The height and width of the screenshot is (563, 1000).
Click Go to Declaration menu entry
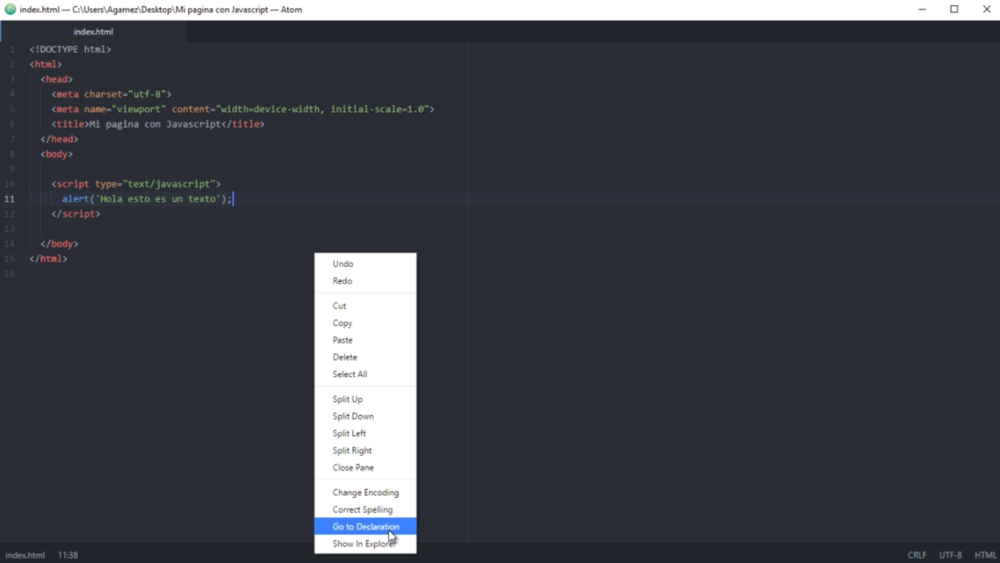(365, 527)
